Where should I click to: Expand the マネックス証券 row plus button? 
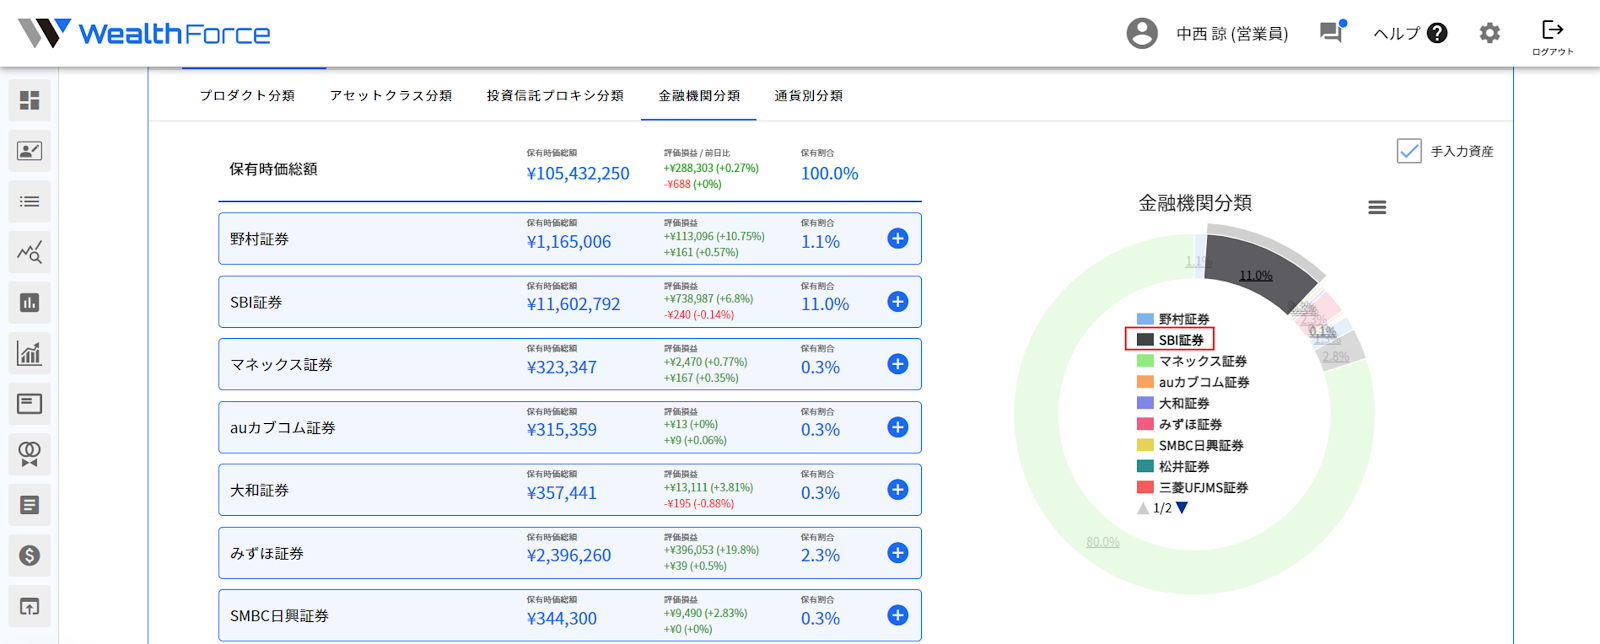click(898, 364)
